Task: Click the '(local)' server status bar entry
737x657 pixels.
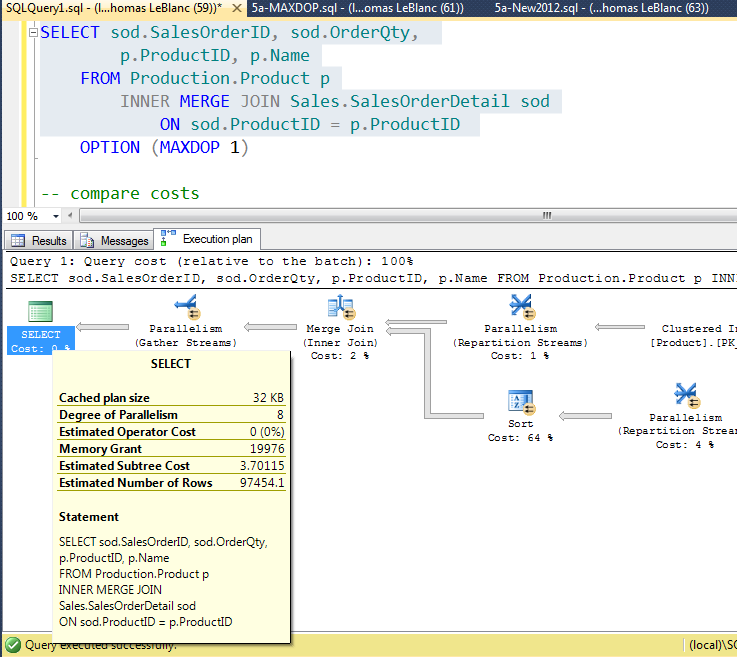Action: (x=712, y=645)
